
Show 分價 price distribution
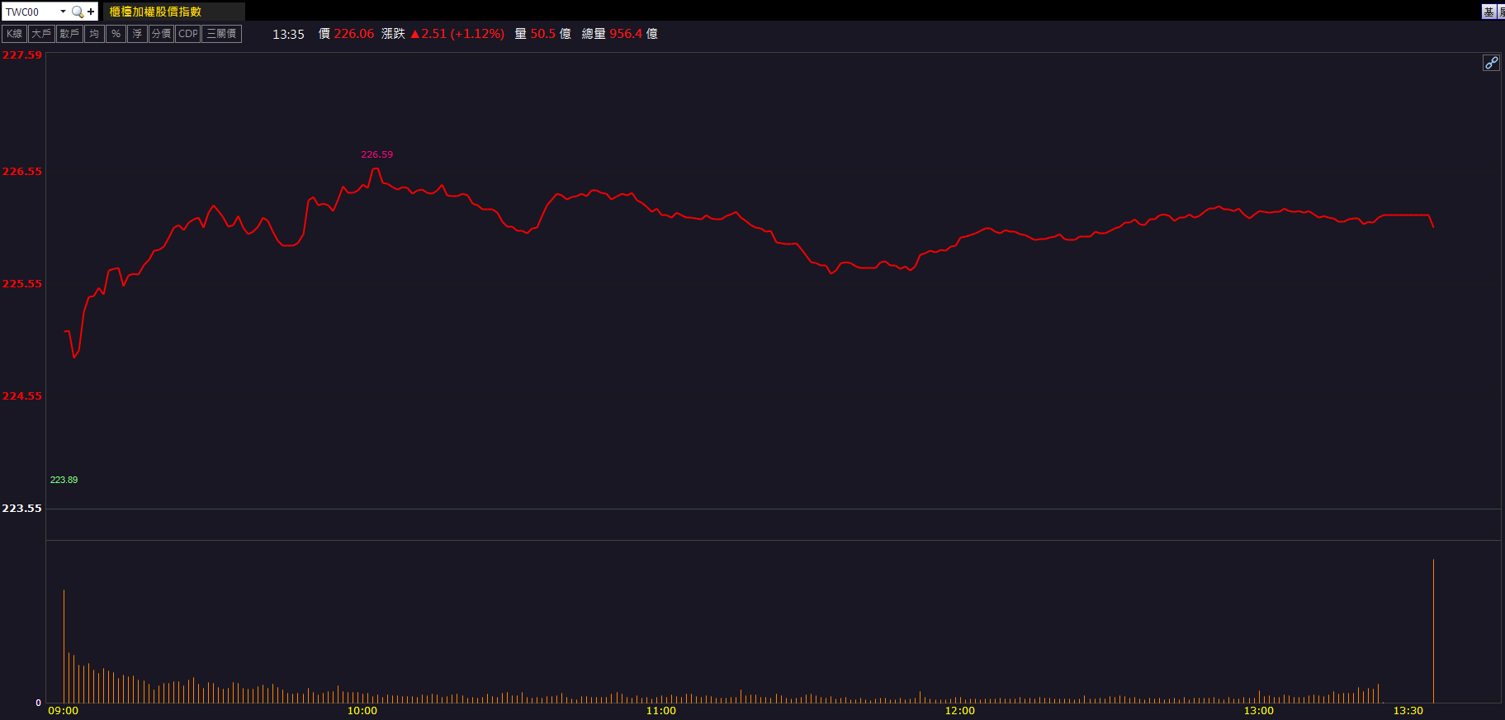point(161,34)
